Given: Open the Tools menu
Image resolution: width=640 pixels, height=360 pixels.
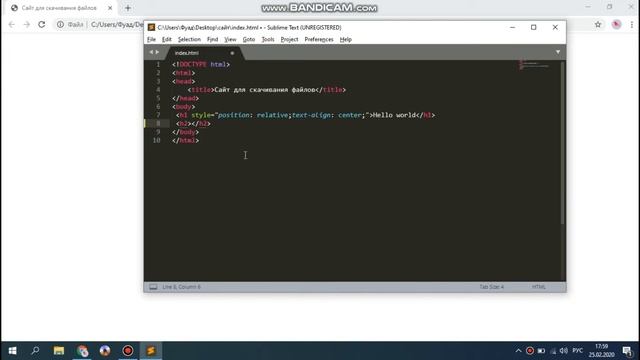Looking at the screenshot, I should click(x=268, y=40).
